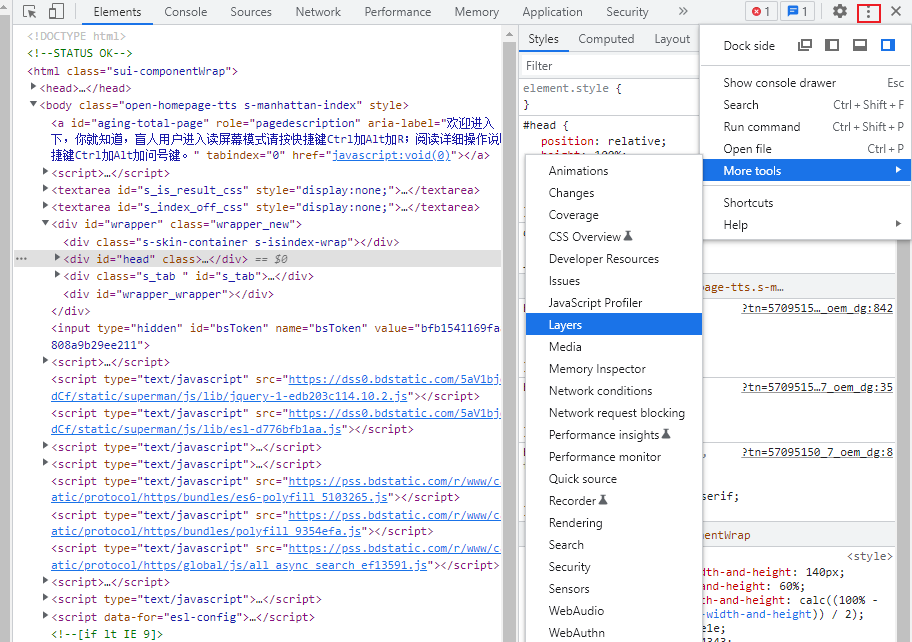912x642 pixels.
Task: Collapse the div#wrapper node
Action: tap(45, 223)
